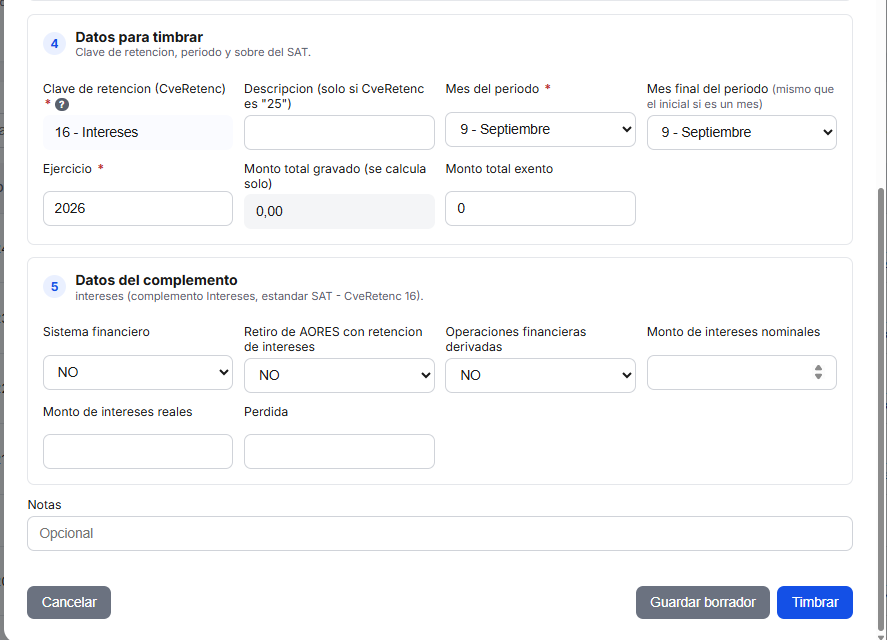Open the Mes final del periodo dropdown

(742, 132)
